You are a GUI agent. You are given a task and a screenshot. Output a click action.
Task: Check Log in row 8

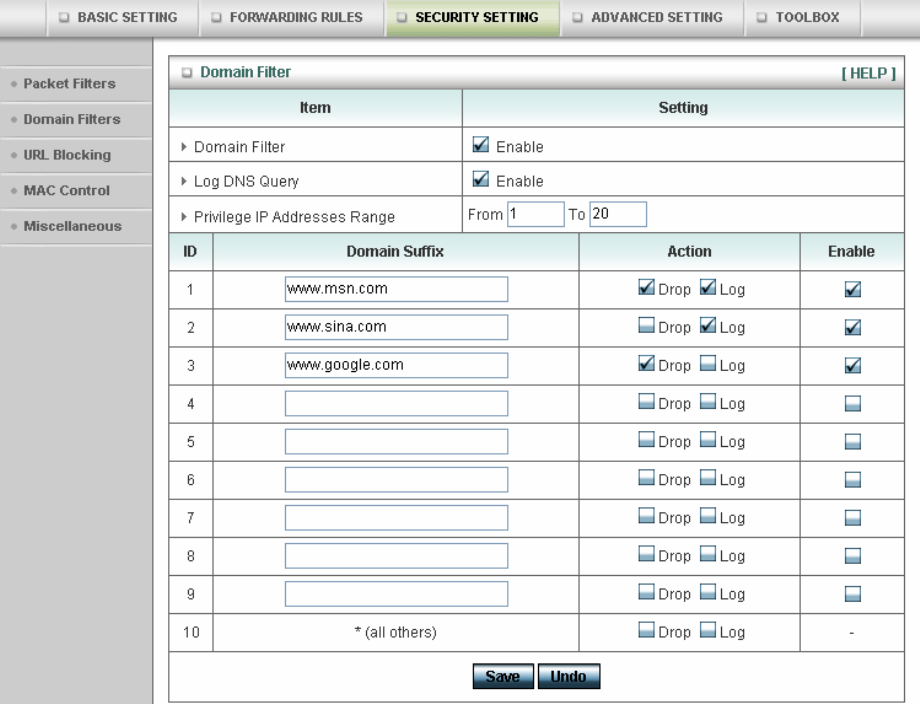pyautogui.click(x=708, y=554)
